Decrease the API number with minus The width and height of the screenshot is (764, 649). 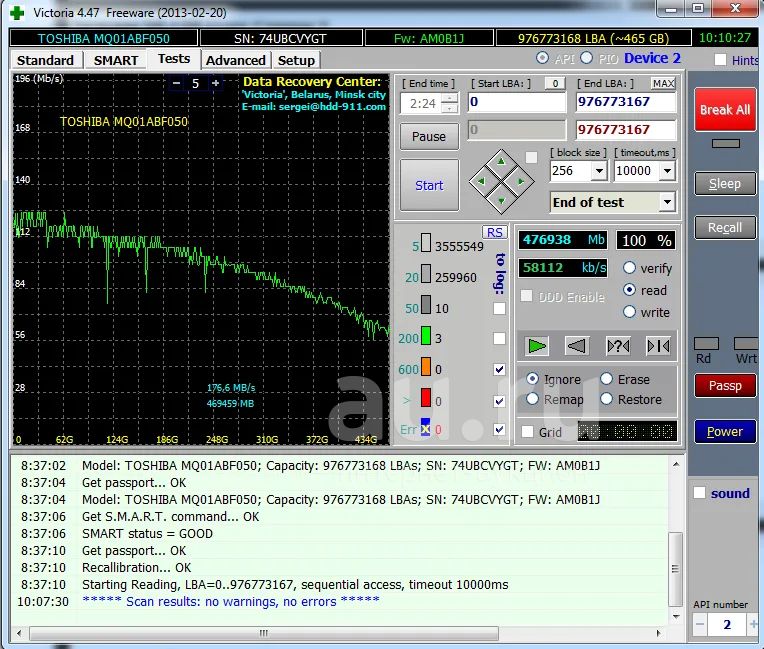click(x=700, y=624)
